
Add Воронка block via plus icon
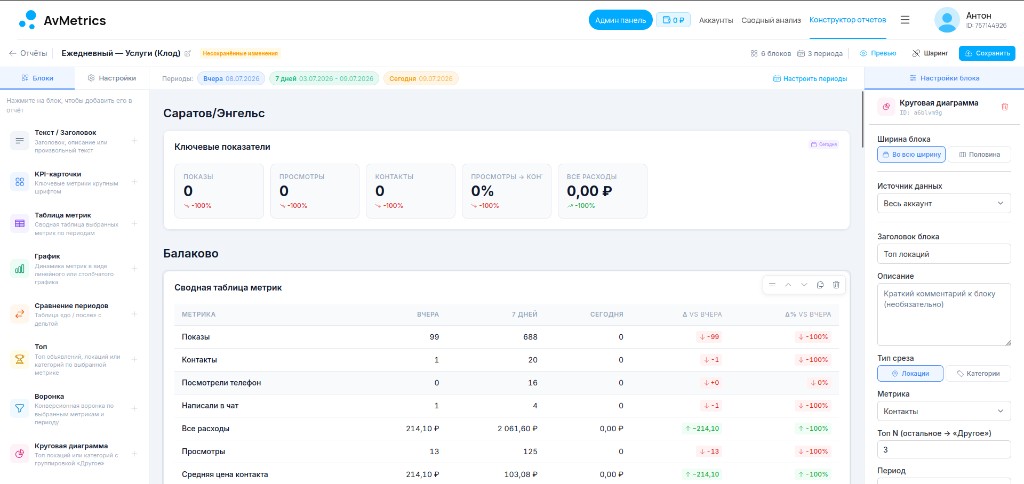pos(134,409)
